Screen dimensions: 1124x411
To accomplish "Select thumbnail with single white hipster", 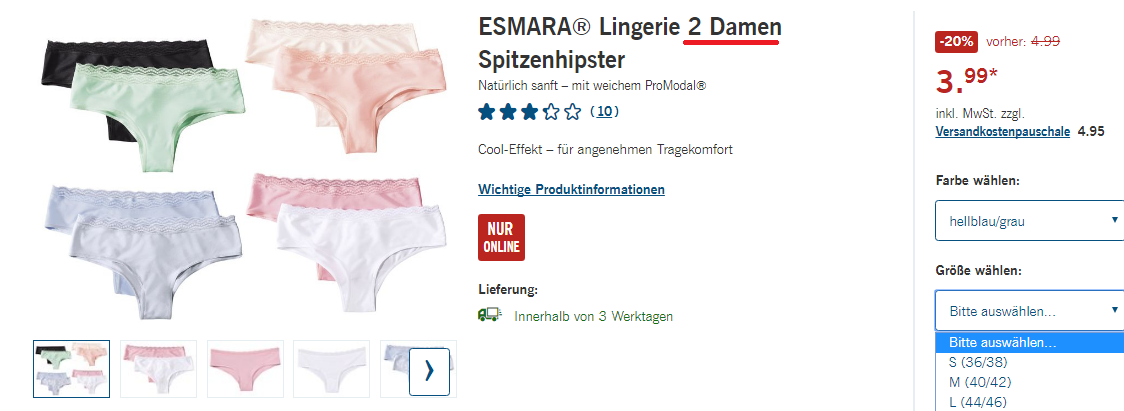I will pyautogui.click(x=332, y=369).
